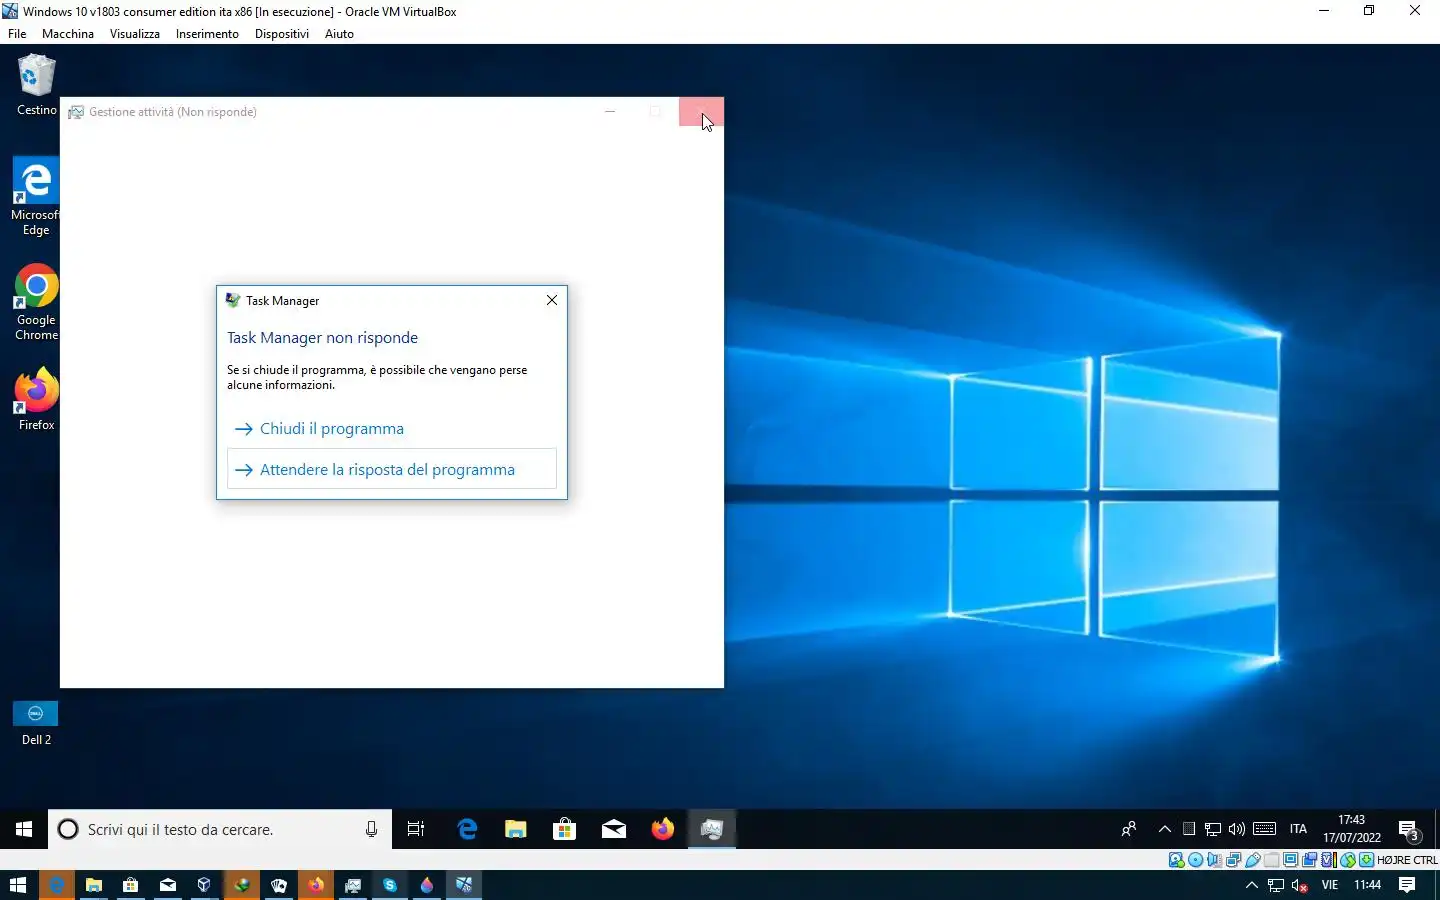Click VirtualBox keyboard capture arrow icon

(x=1366, y=860)
